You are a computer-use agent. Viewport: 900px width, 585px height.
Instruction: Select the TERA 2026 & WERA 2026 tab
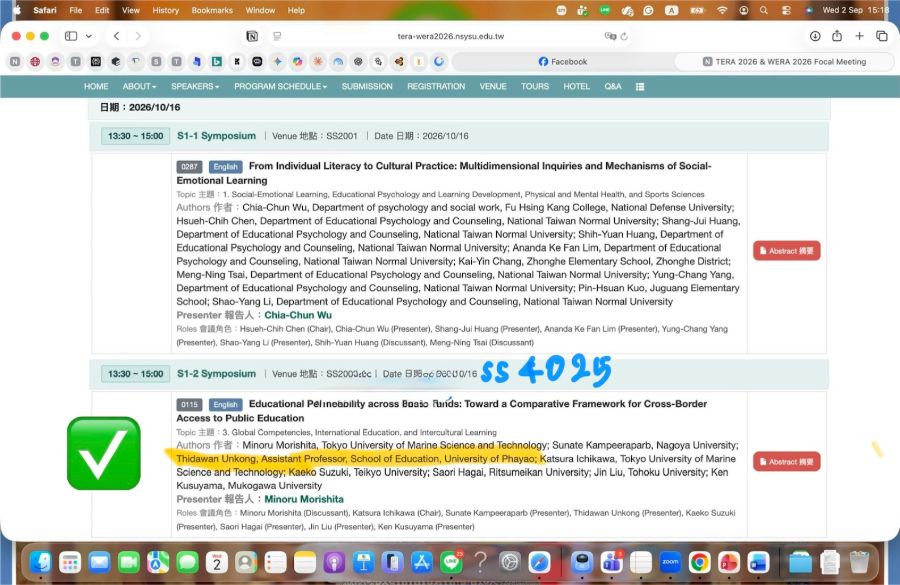pyautogui.click(x=784, y=61)
